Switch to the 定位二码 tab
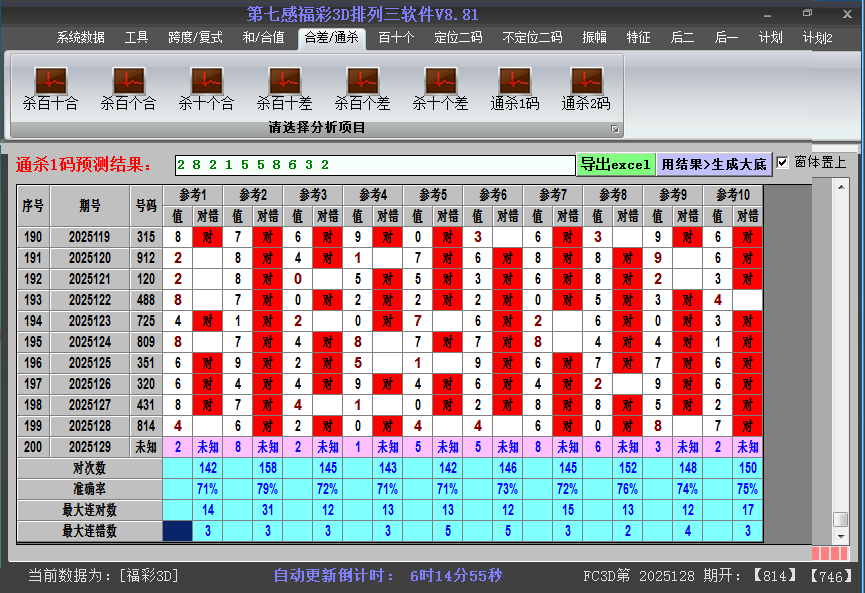 click(x=458, y=38)
